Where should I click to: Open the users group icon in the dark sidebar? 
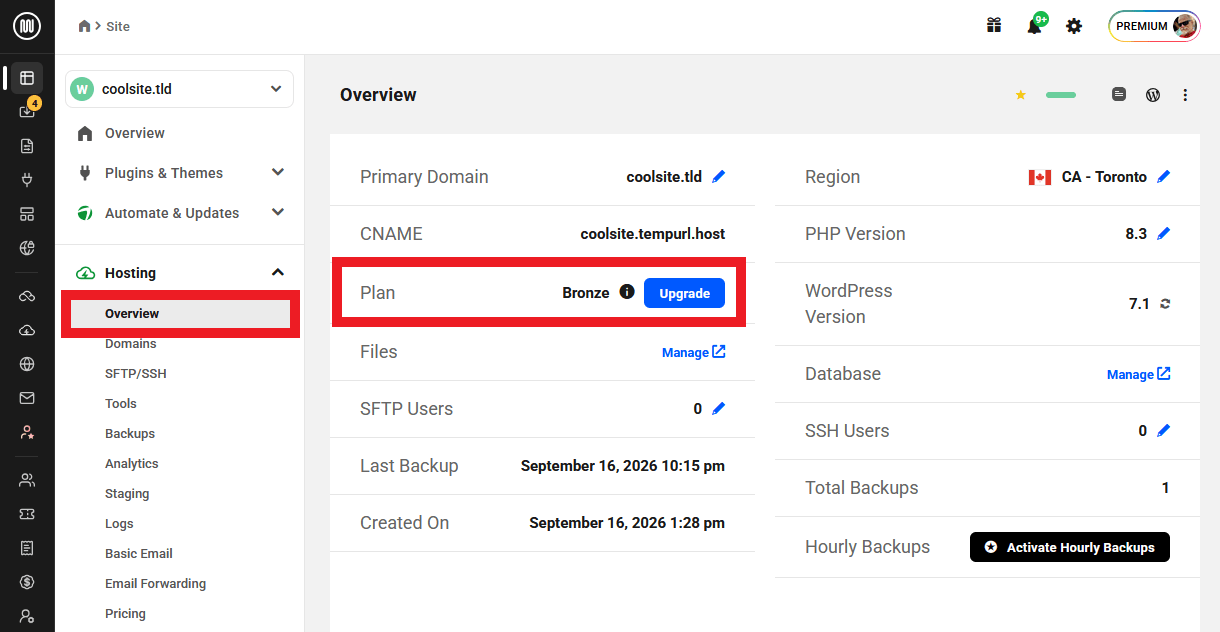pyautogui.click(x=27, y=480)
